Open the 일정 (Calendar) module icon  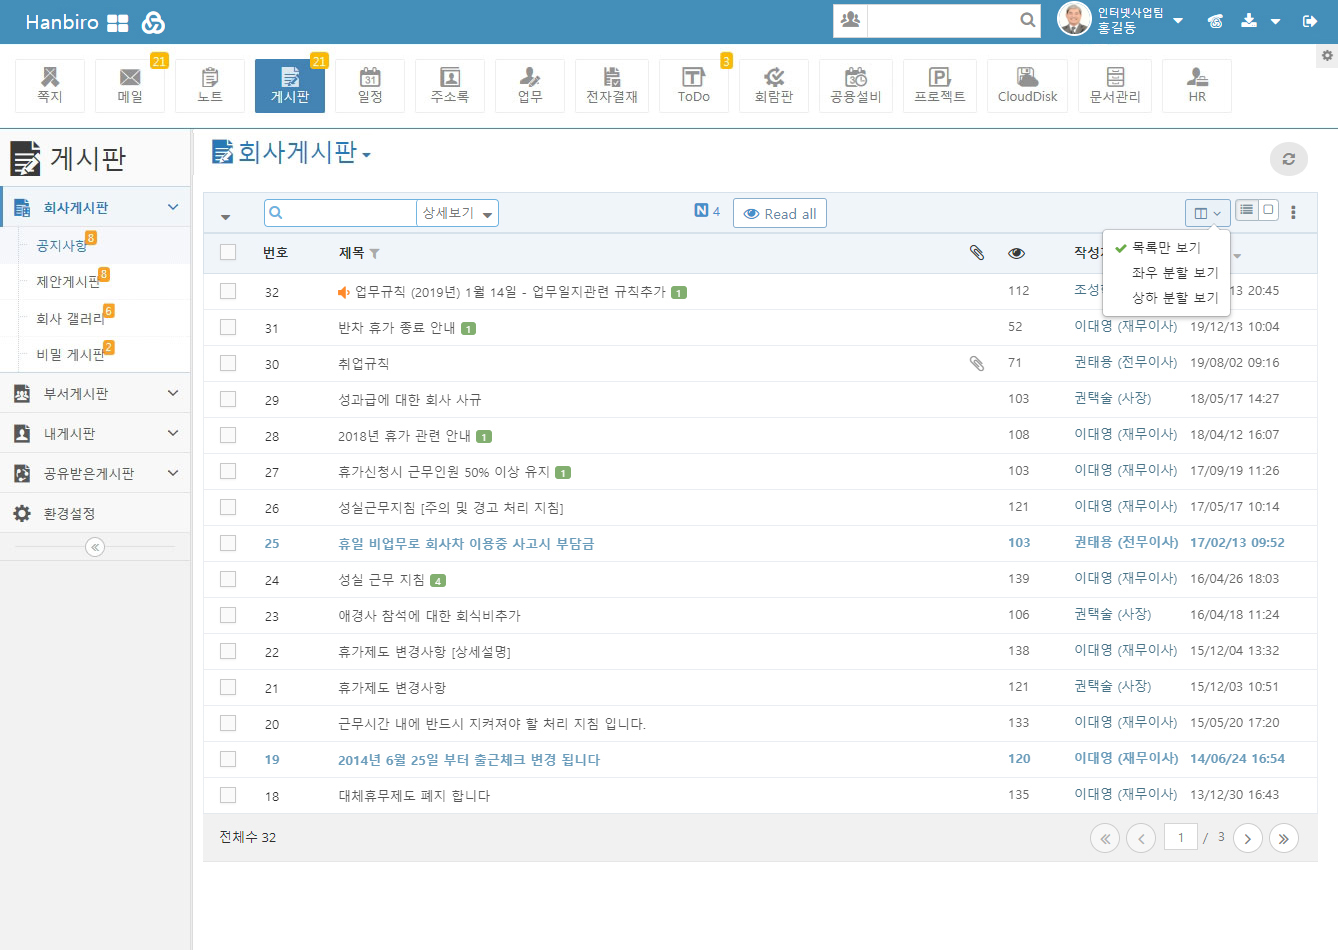pos(370,86)
